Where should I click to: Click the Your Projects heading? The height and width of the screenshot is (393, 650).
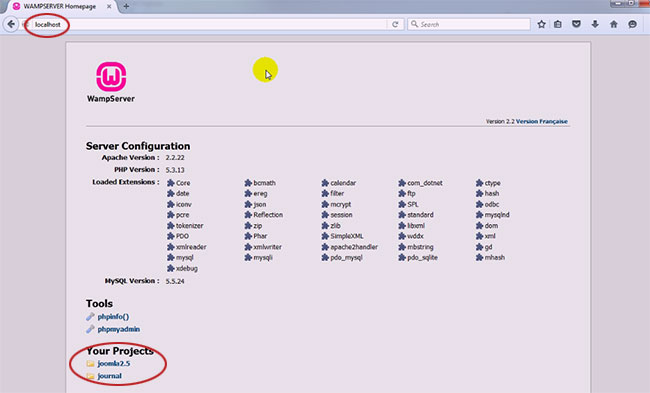[x=120, y=351]
